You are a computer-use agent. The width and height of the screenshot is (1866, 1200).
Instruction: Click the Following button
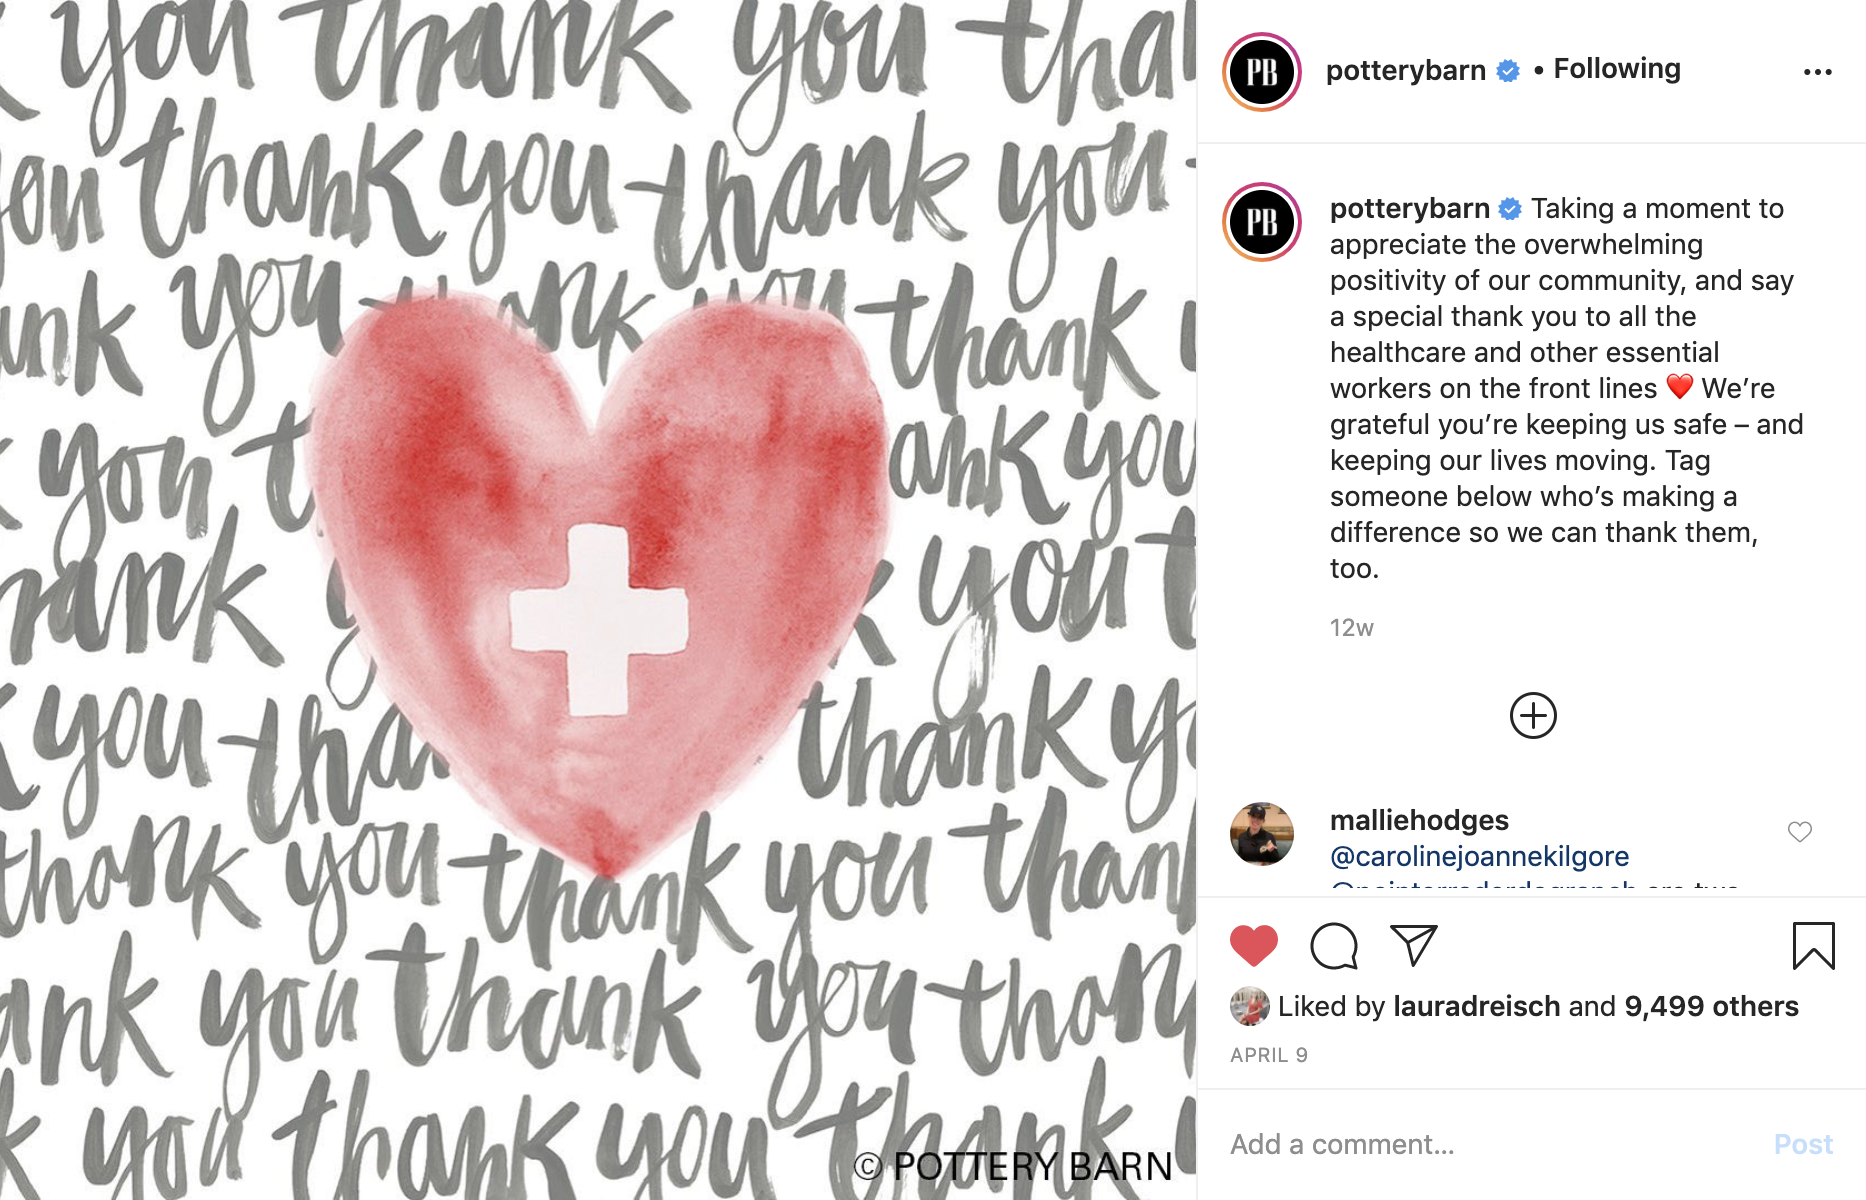coord(1617,69)
